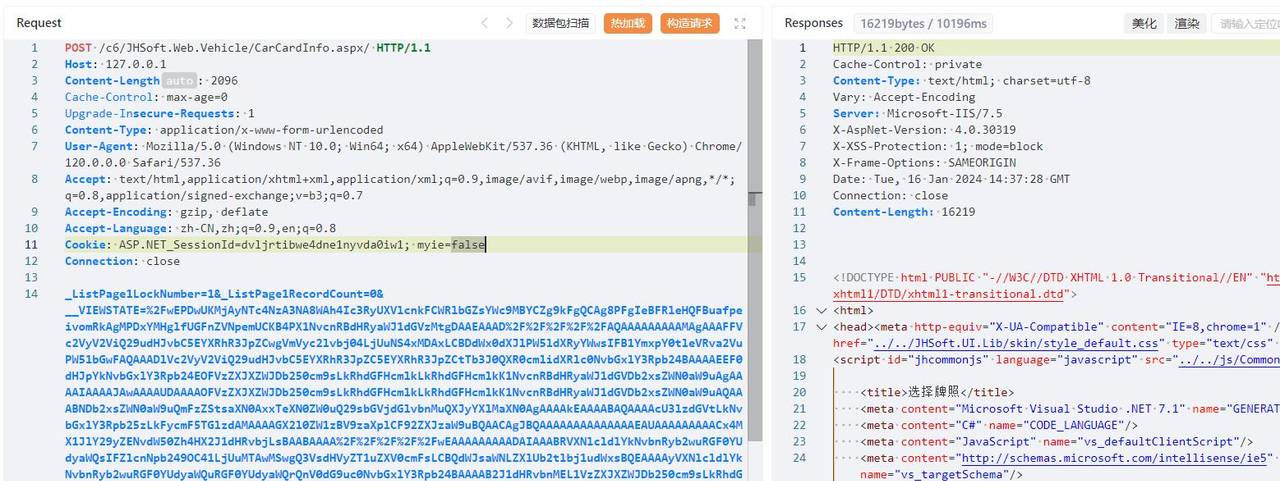Image resolution: width=1280 pixels, height=481 pixels.
Task: Click the 16219bytes / 10196ms response info badge
Action: 922,23
